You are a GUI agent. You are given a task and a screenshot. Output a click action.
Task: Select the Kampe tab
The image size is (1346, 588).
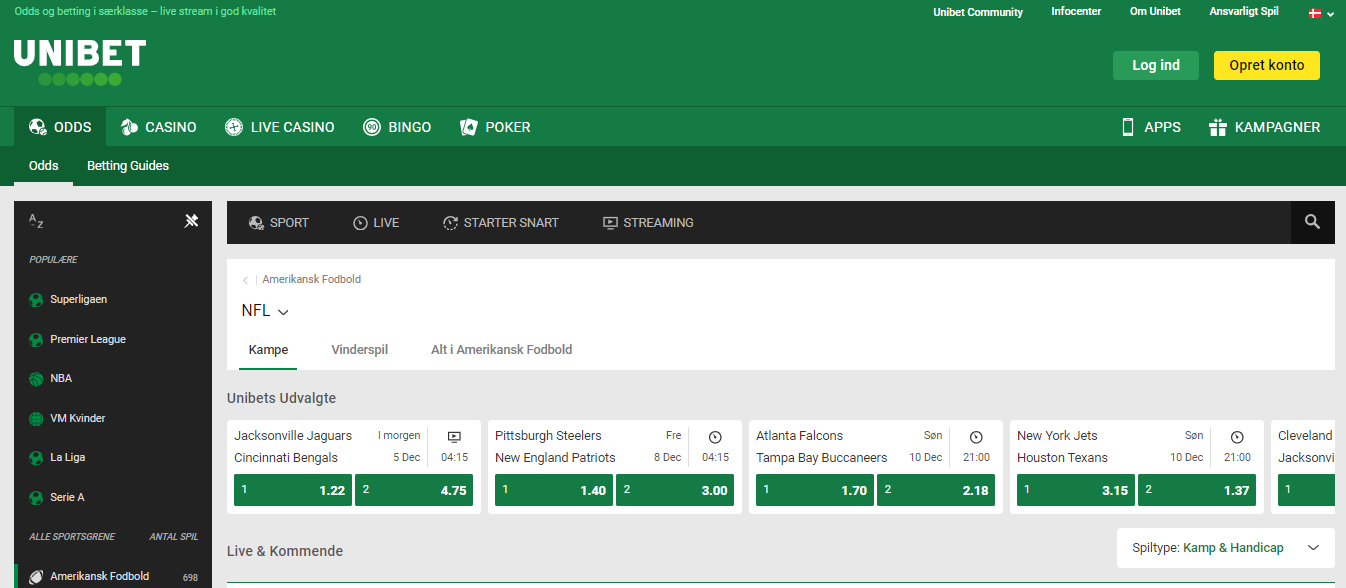click(x=268, y=350)
